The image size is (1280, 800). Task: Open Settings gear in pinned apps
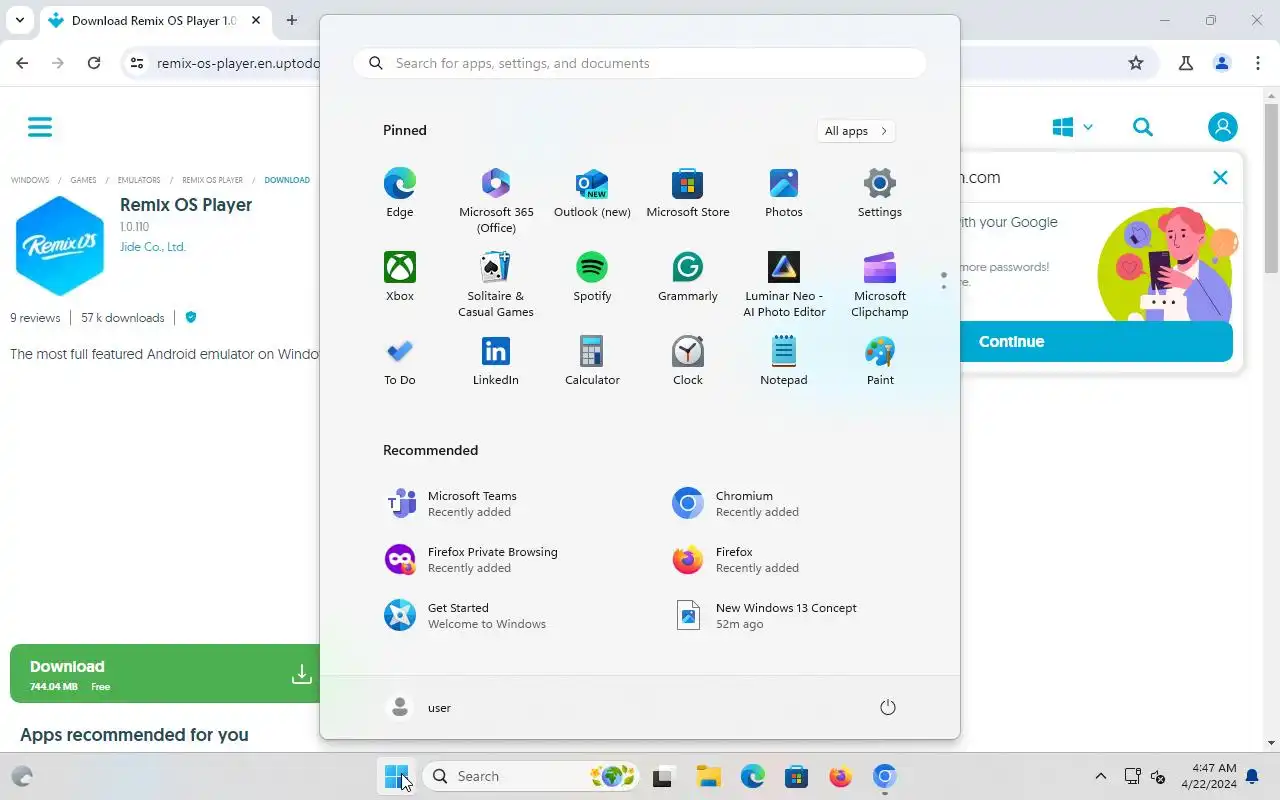coord(880,192)
